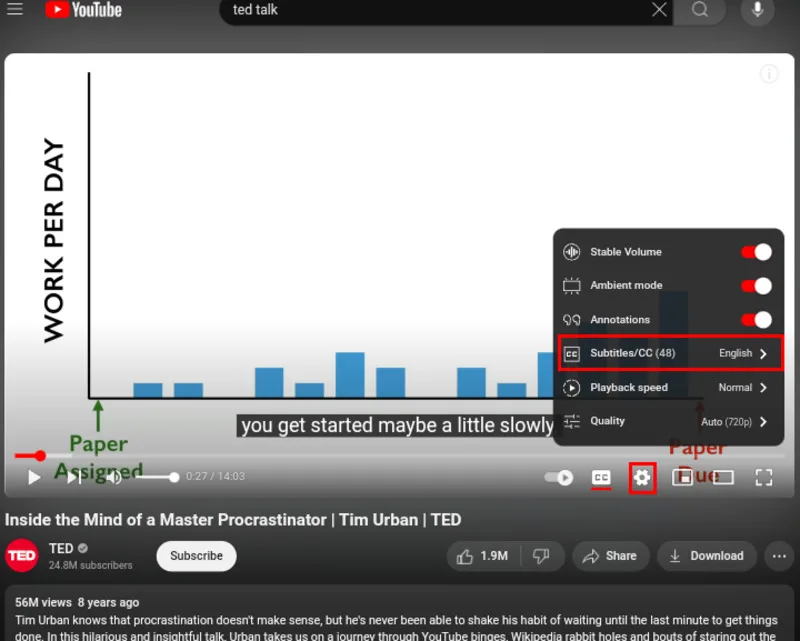Click the Stable Volume waveform icon
800x641 pixels.
coord(571,252)
